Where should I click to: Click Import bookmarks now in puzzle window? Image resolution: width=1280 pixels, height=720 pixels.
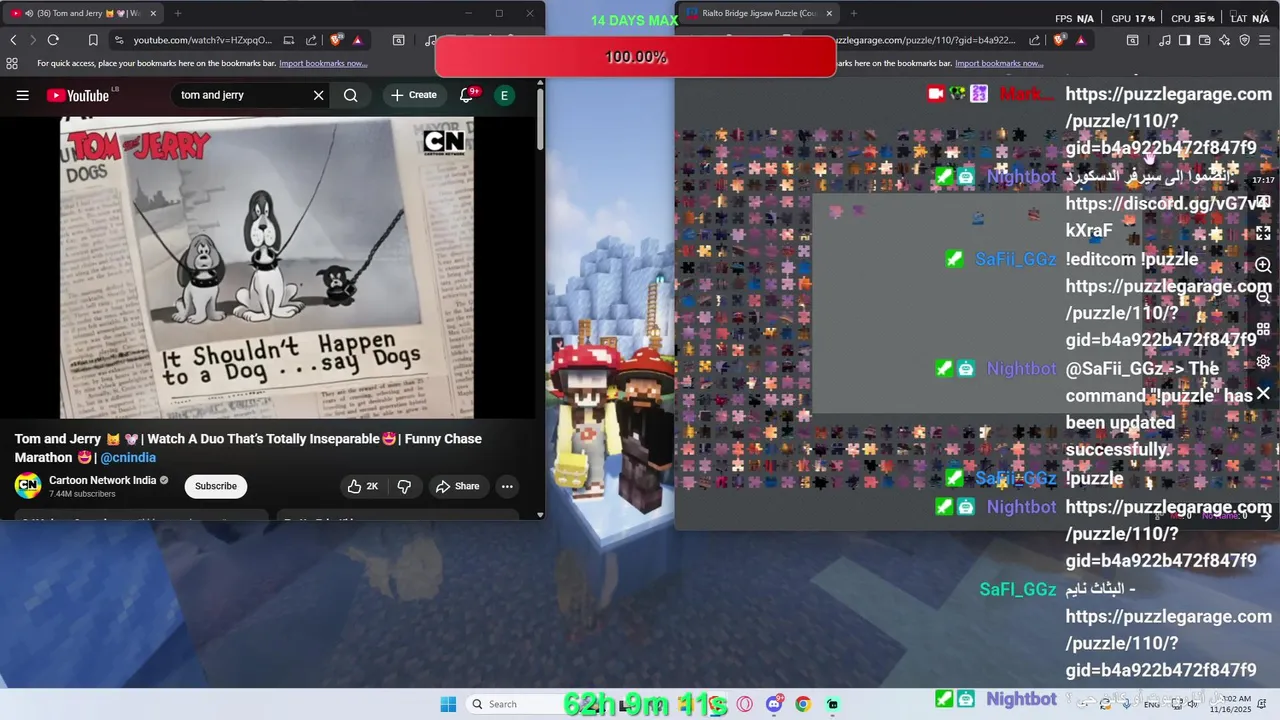point(999,63)
